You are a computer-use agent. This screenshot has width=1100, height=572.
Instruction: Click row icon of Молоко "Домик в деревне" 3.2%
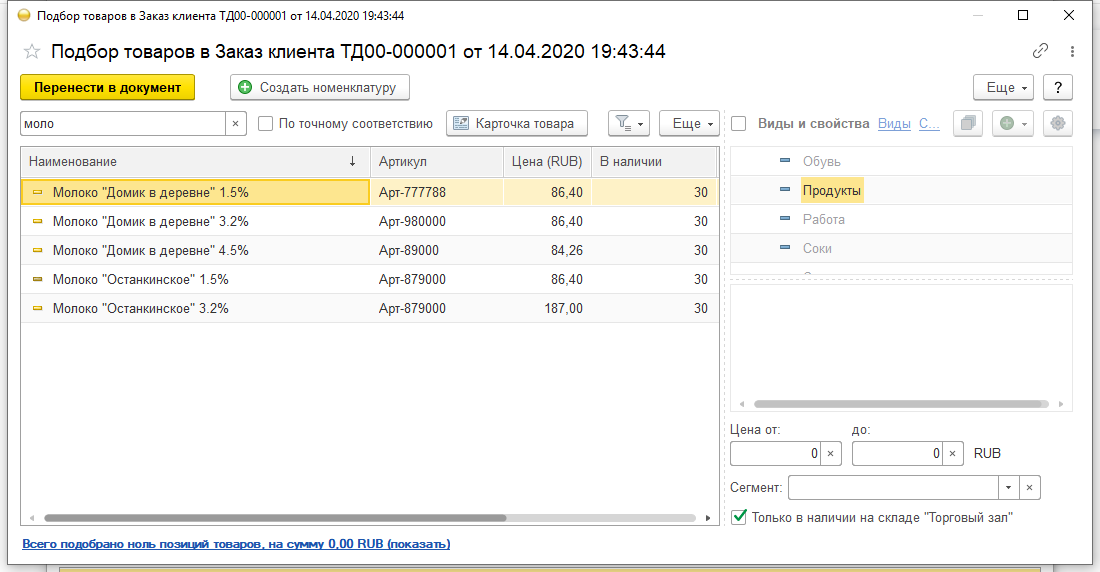click(38, 221)
